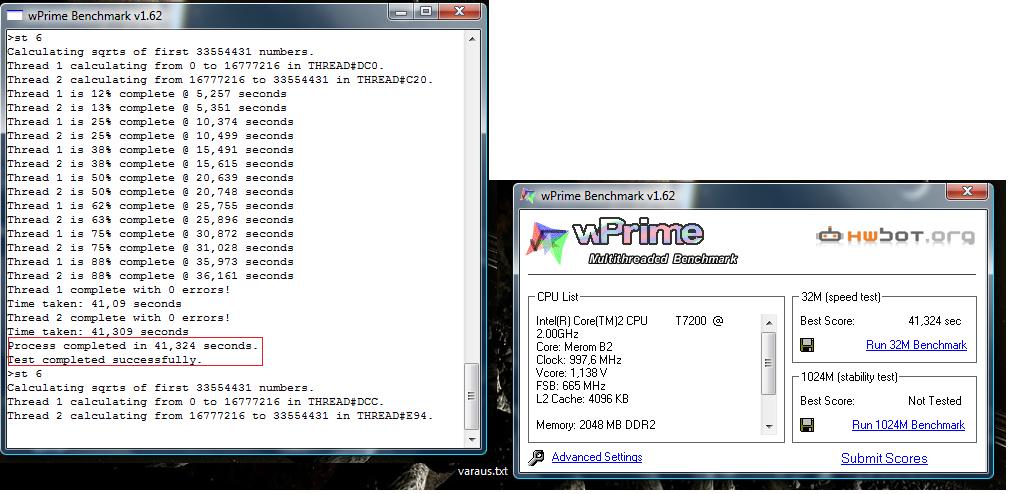This screenshot has width=1013, height=494.
Task: Click the 'Process completed in 41,324 seconds.' line
Action: coord(133,346)
